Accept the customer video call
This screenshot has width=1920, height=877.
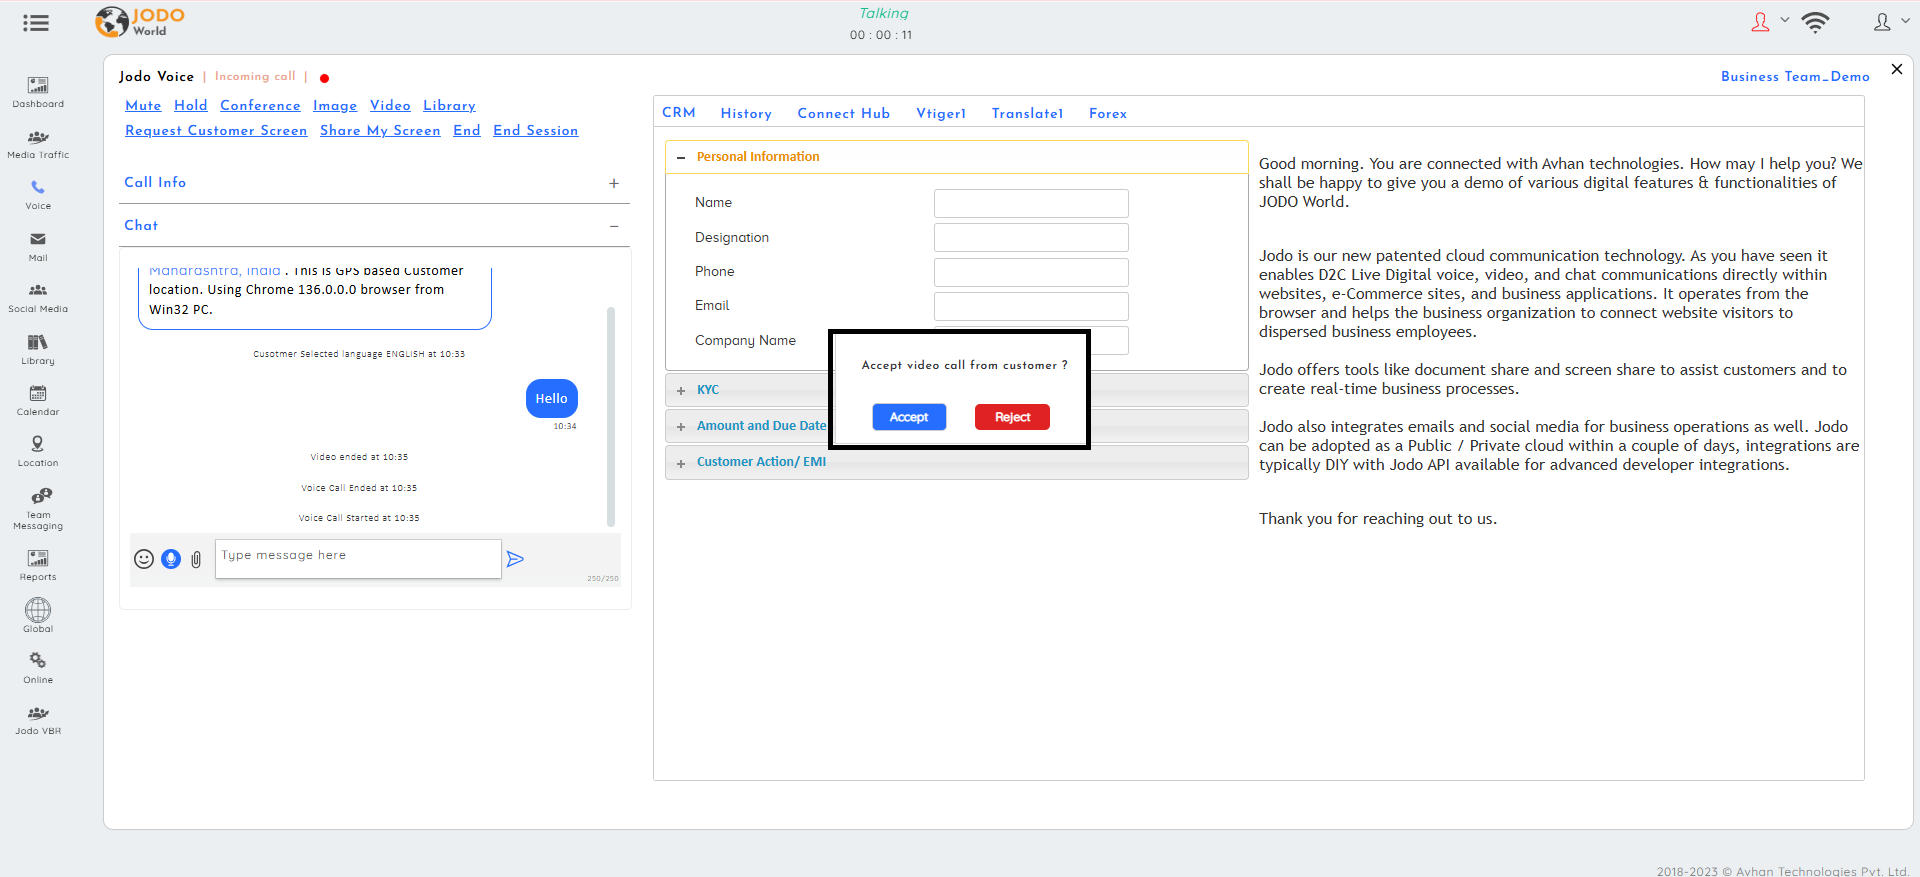[x=909, y=417]
